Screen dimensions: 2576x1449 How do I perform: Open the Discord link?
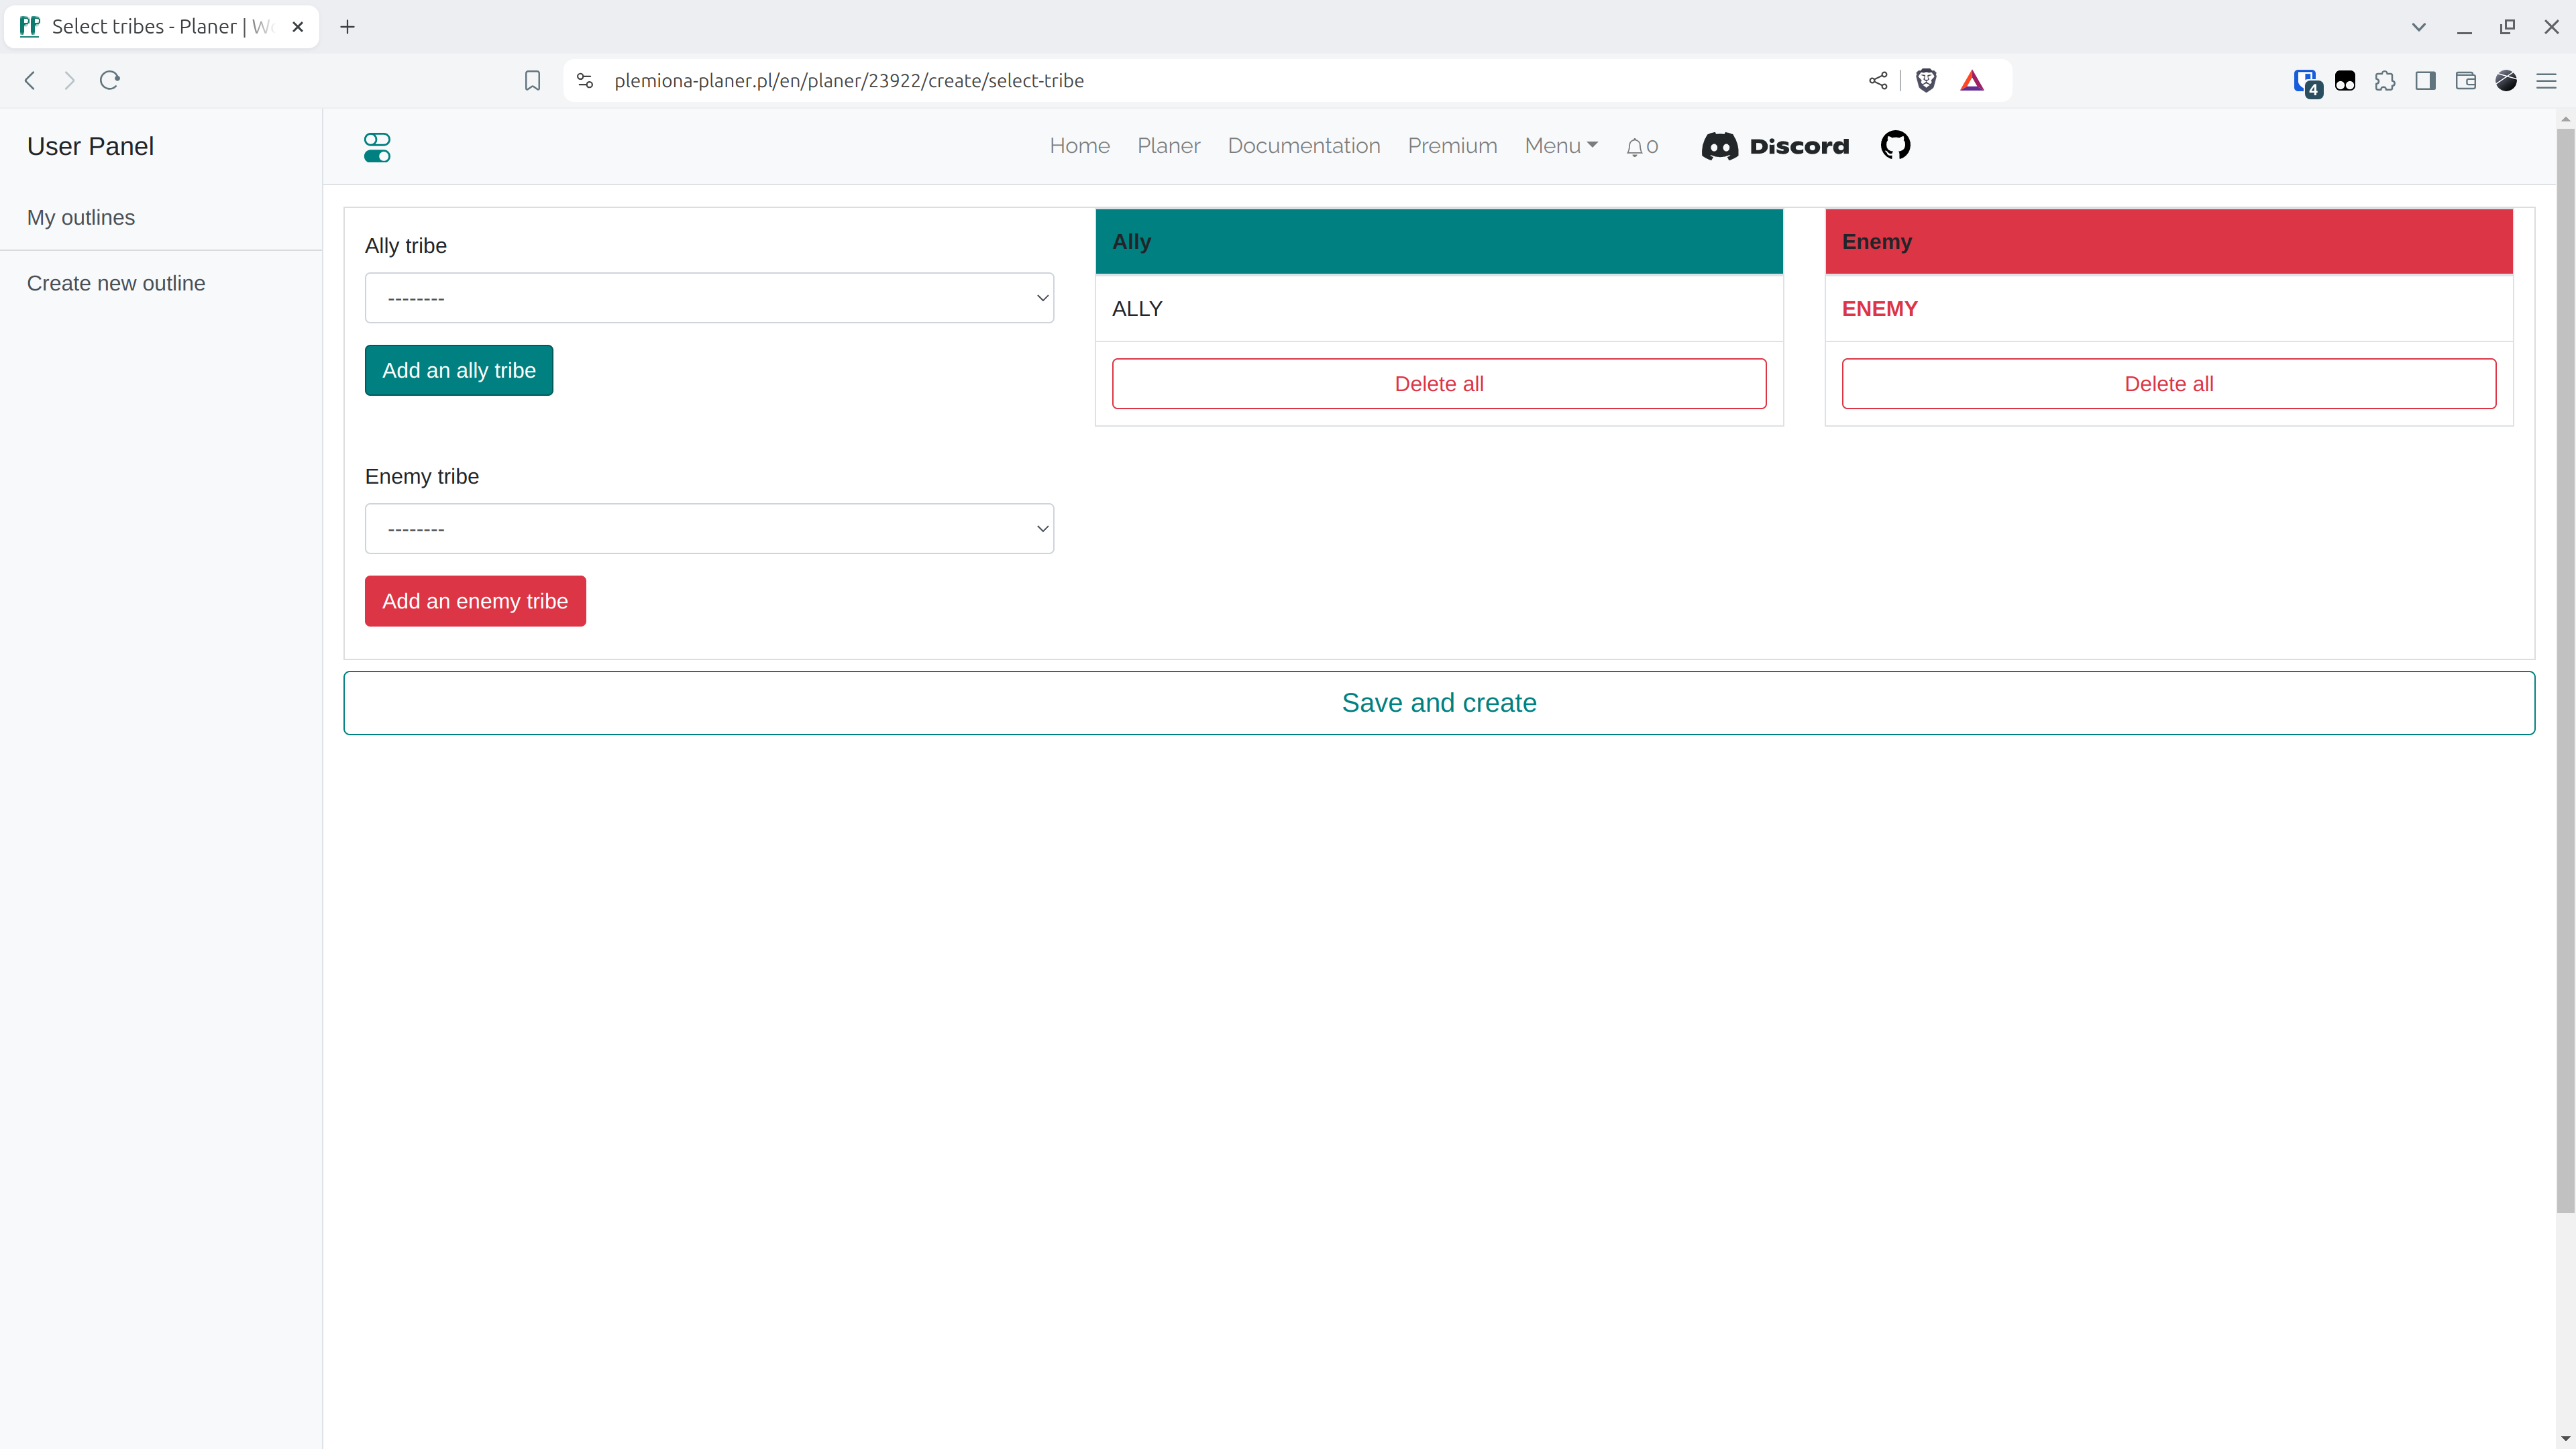click(x=1776, y=146)
